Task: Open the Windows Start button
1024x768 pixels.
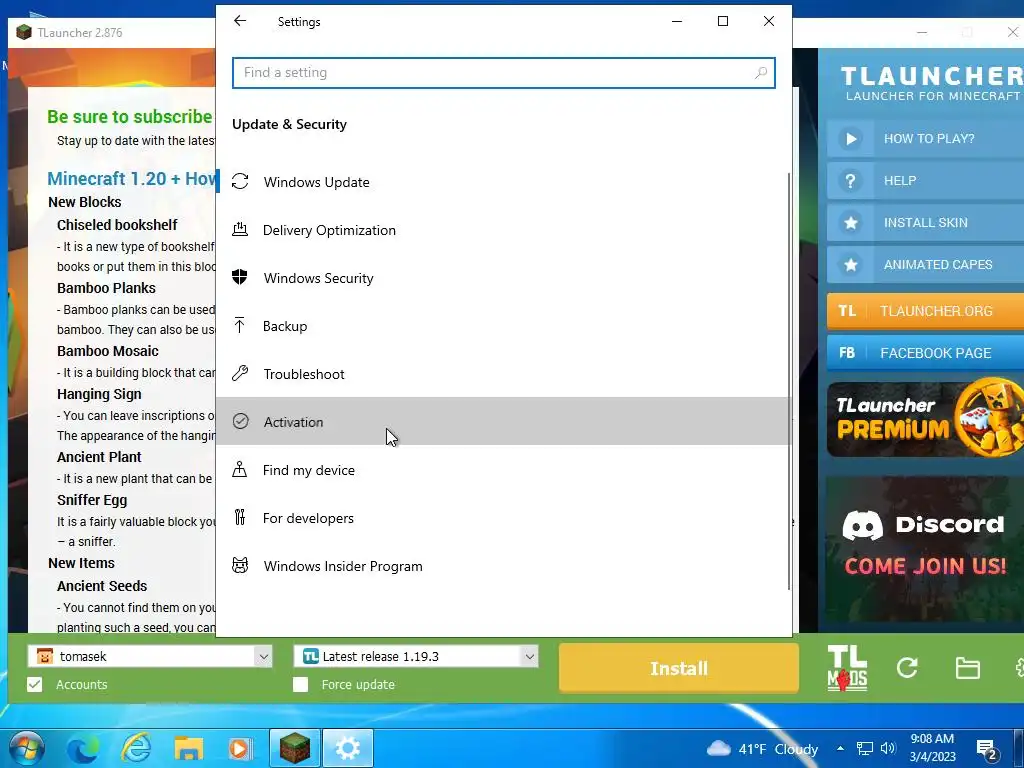Action: [27, 748]
